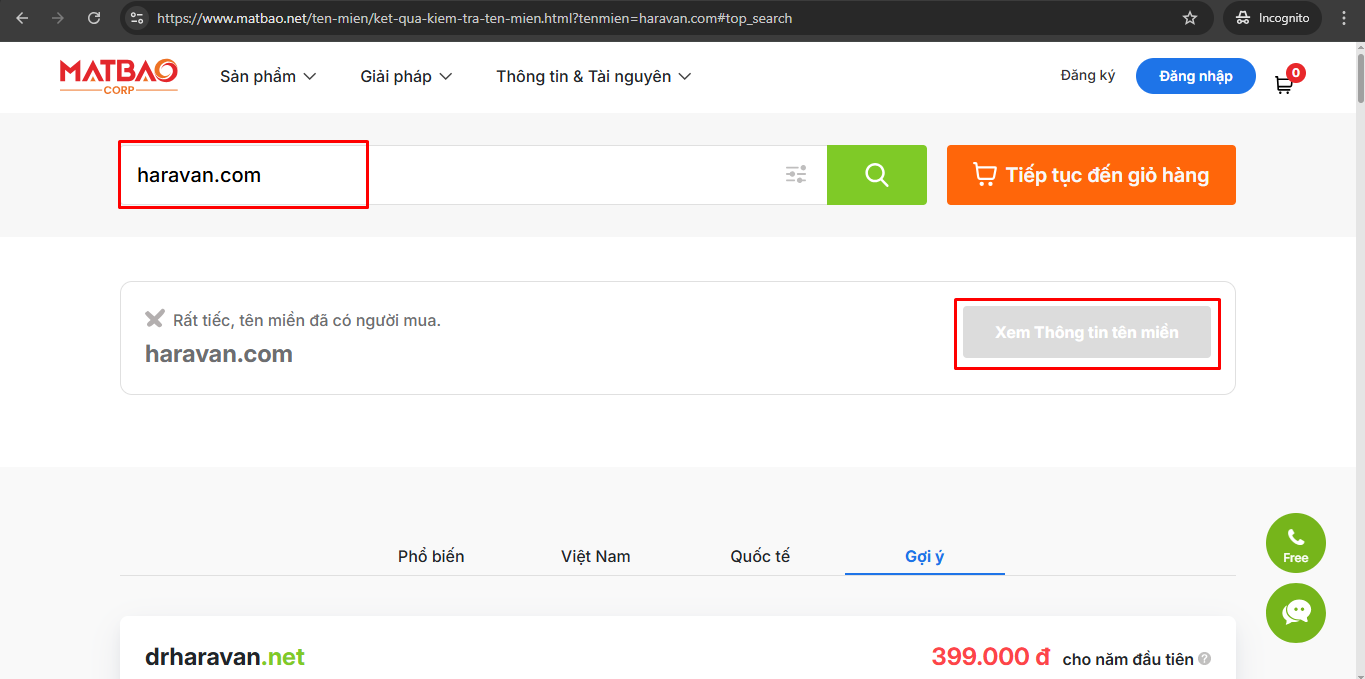The height and width of the screenshot is (679, 1365).
Task: Click the green magnifier search button
Action: [877, 175]
